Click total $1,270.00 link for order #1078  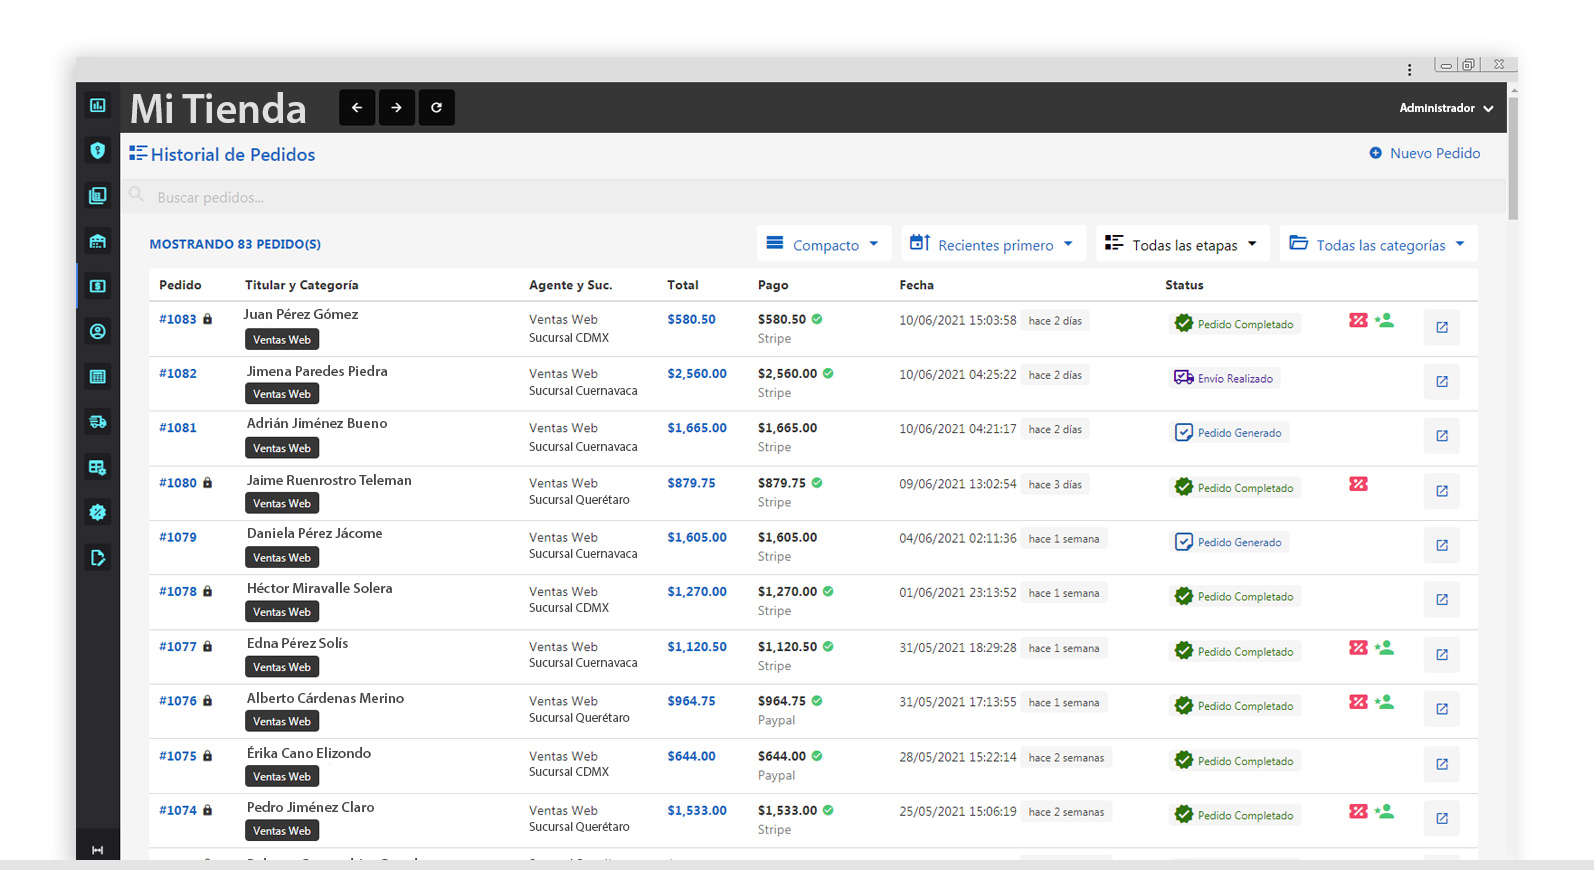[697, 592]
